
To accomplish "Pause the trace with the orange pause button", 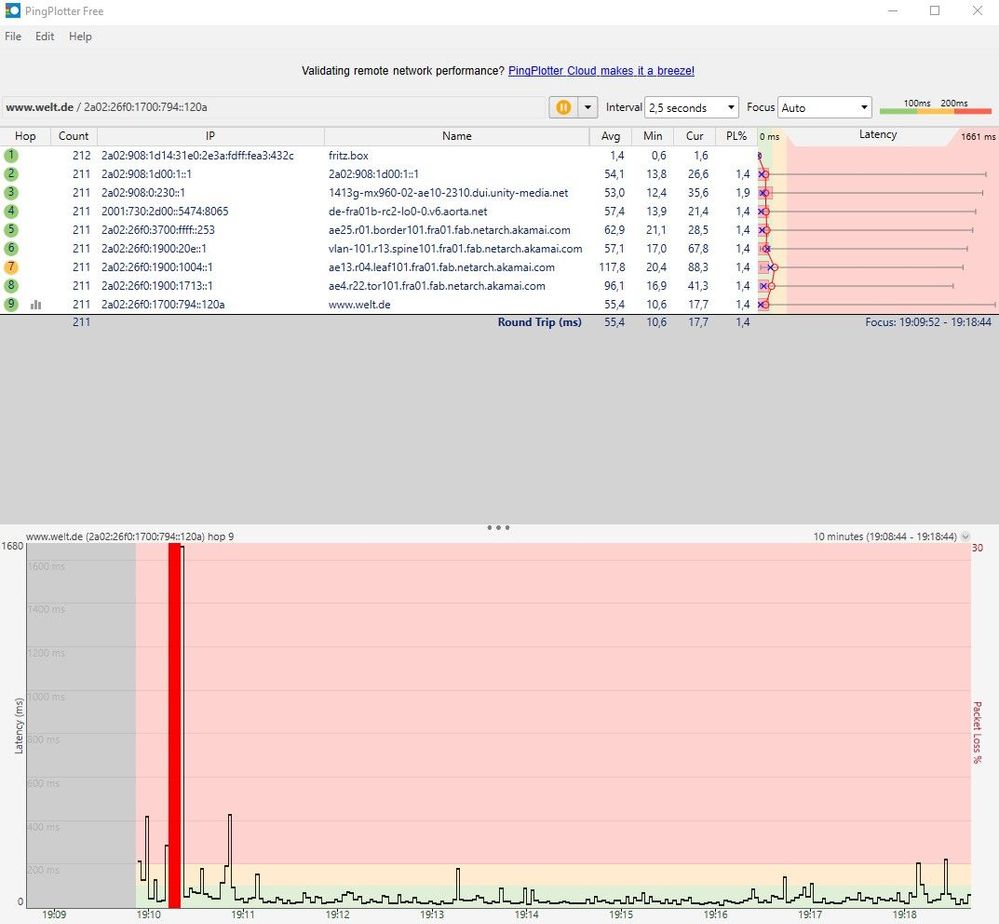I will click(x=563, y=107).
